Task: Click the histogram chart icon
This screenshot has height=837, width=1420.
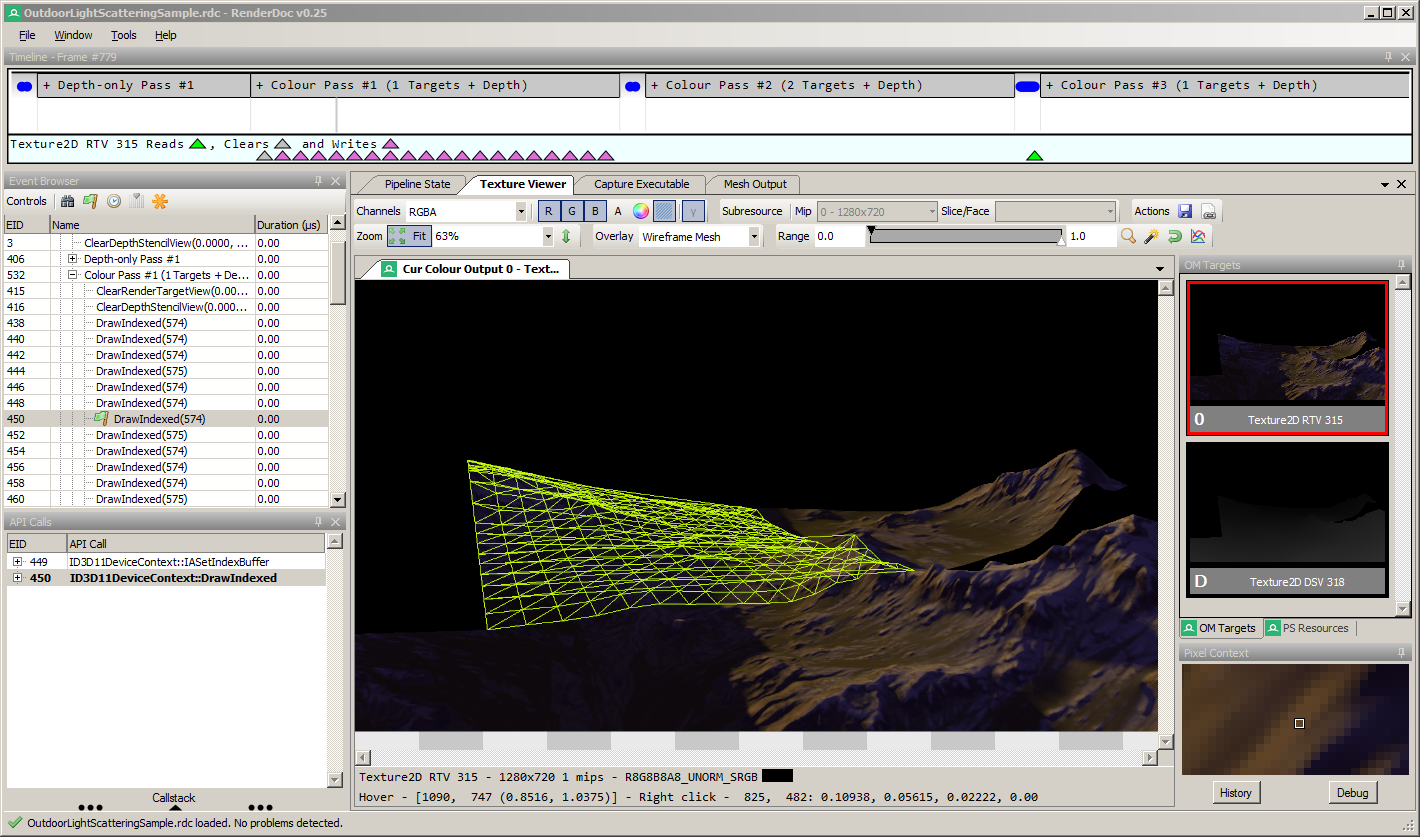Action: click(1198, 237)
